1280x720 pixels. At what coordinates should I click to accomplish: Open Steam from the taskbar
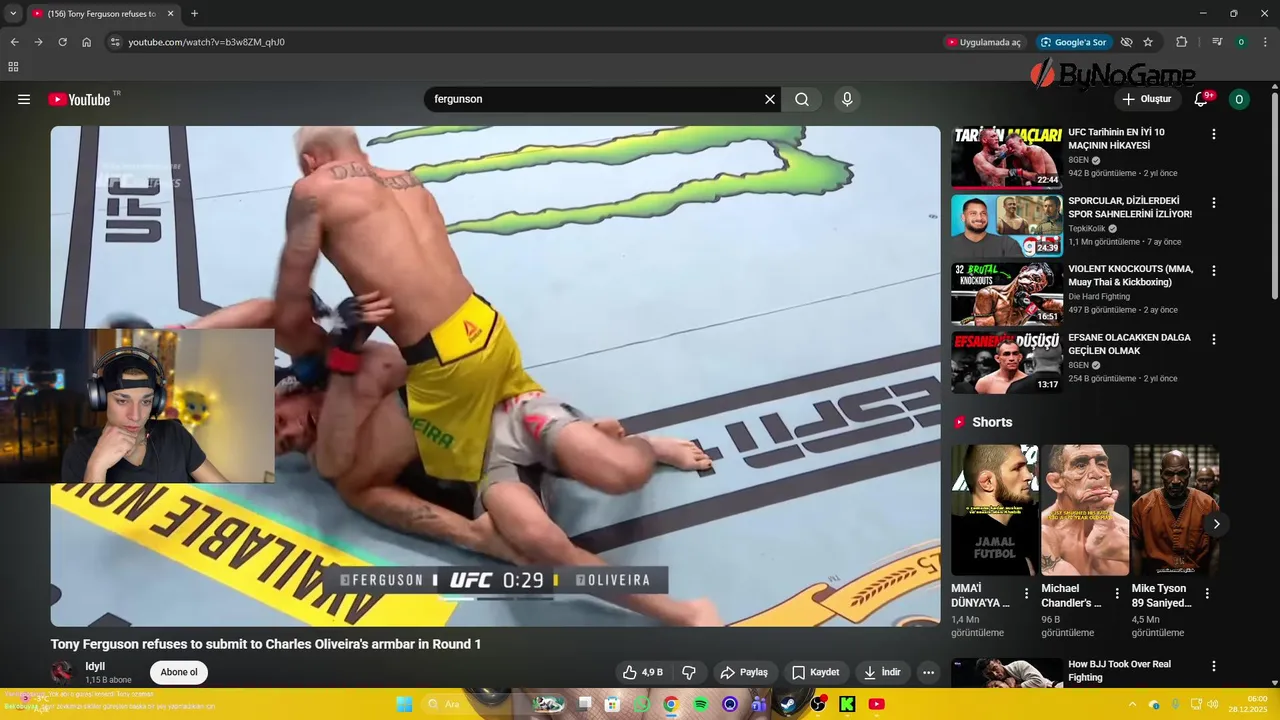click(x=788, y=704)
